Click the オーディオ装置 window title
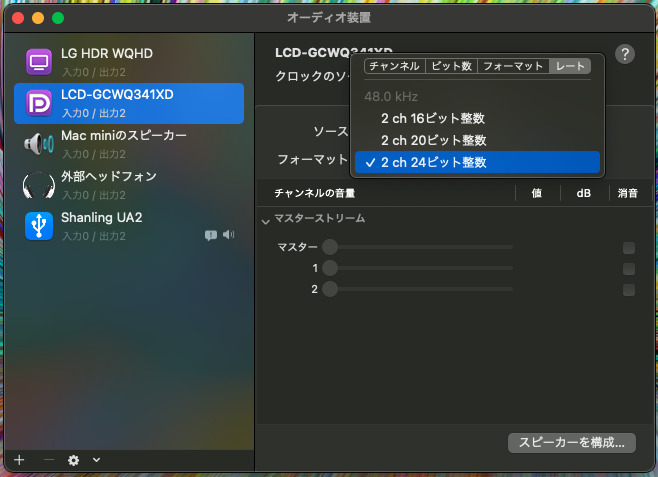The width and height of the screenshot is (658, 477). [x=329, y=18]
